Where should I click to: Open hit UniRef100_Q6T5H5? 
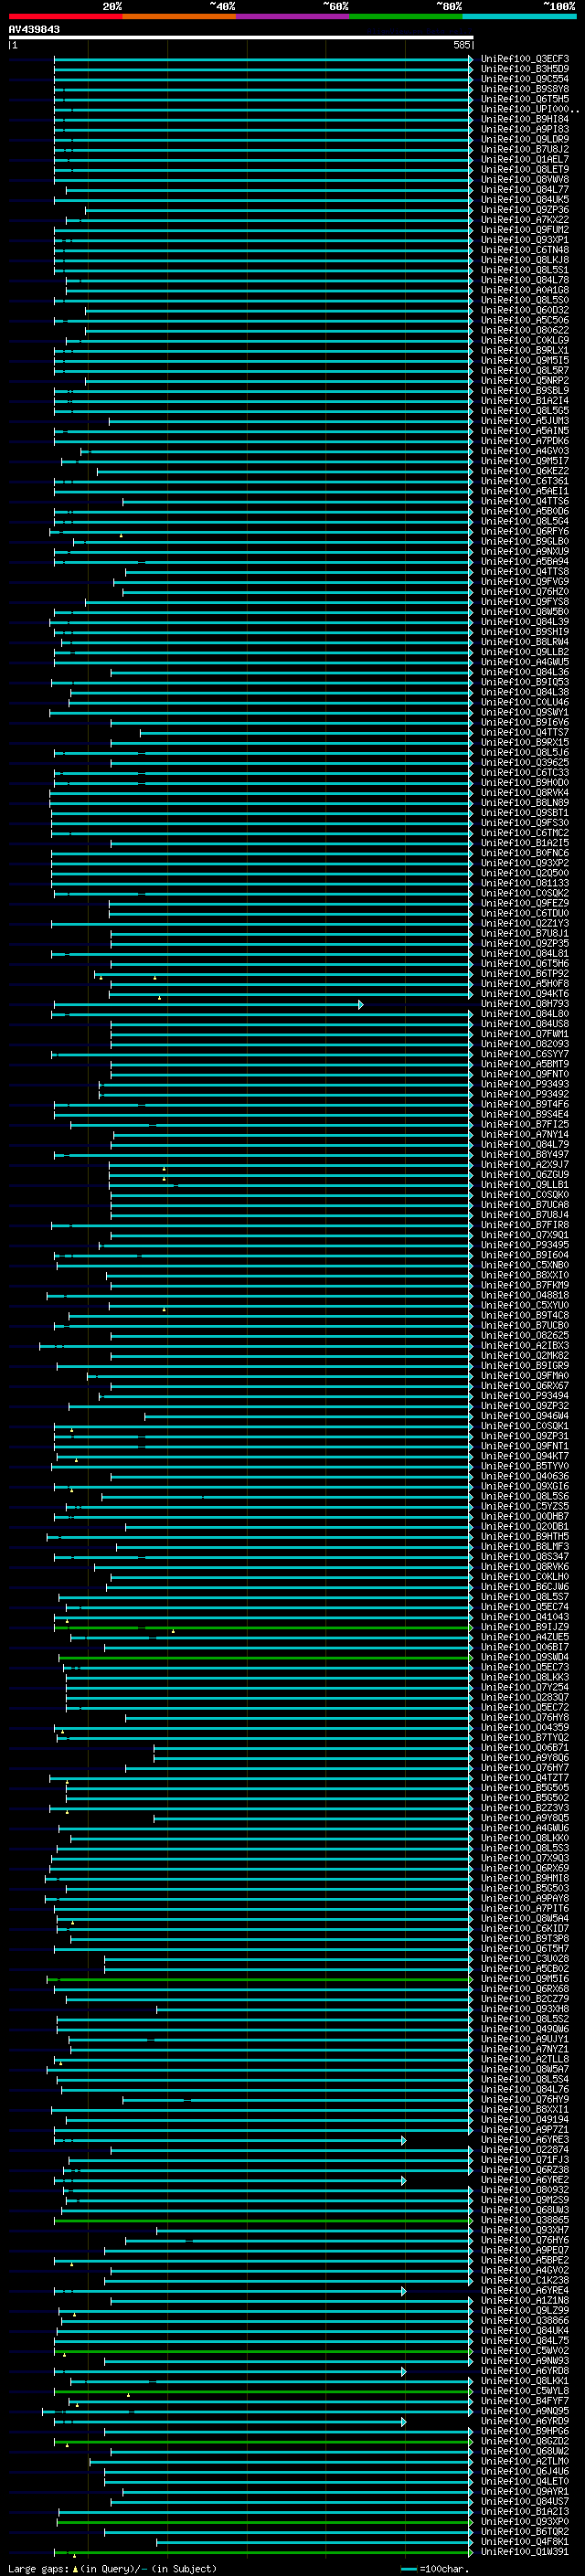(524, 99)
